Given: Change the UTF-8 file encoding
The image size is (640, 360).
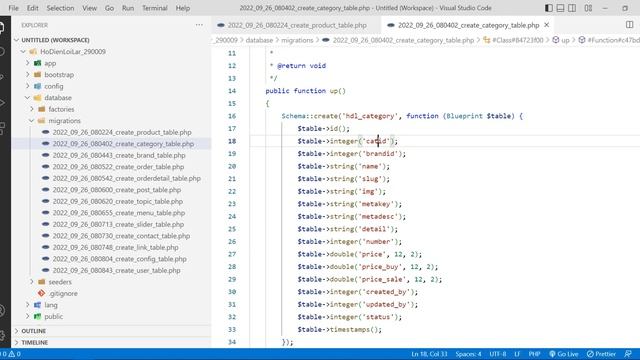Looking at the screenshot, I should point(498,354).
